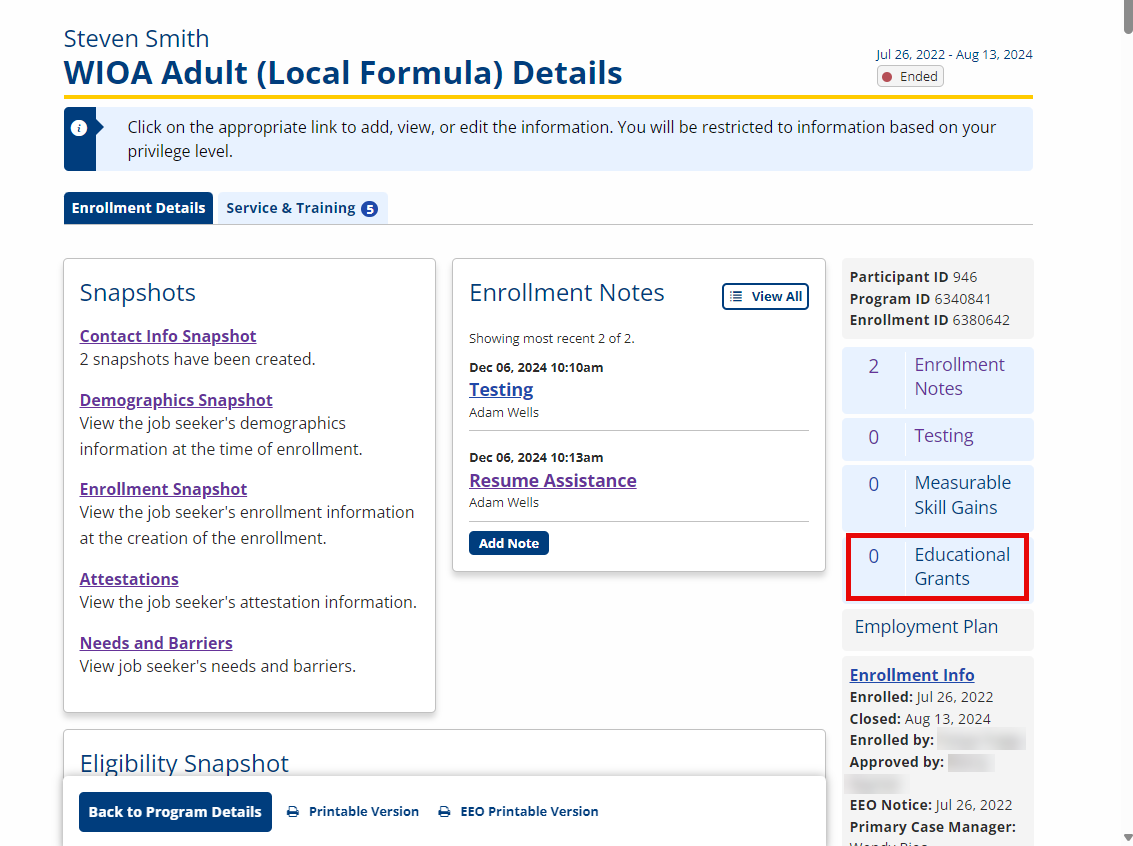Click the Primary Case Manager label

933,827
